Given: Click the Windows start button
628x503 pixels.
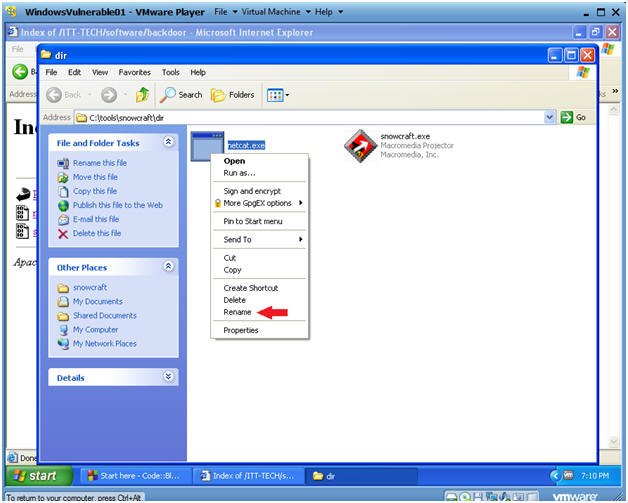Looking at the screenshot, I should [x=39, y=476].
